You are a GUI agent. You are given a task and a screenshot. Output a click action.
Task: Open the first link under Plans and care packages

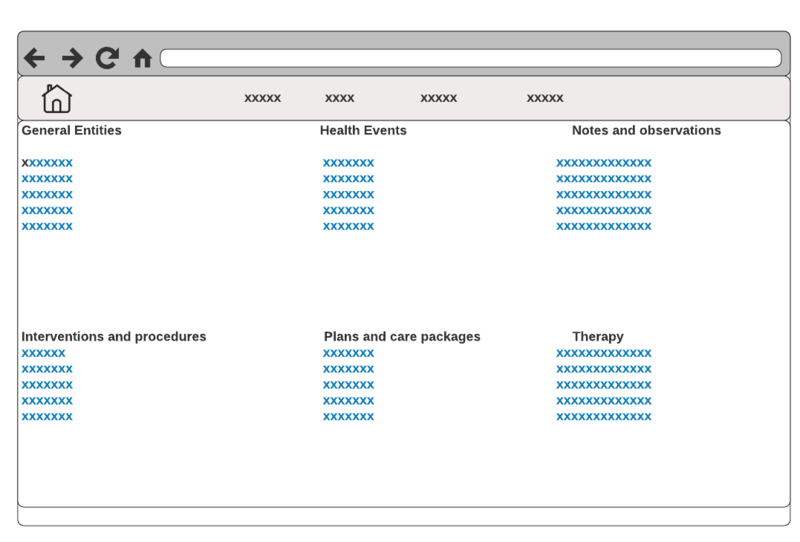(x=348, y=353)
